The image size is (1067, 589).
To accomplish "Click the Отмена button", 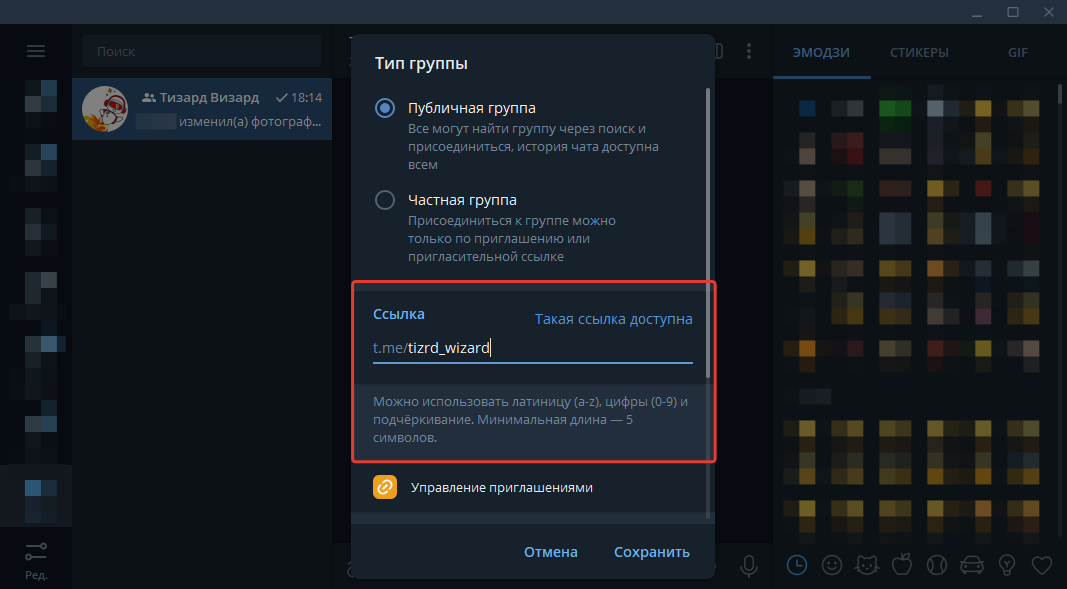I will (551, 552).
